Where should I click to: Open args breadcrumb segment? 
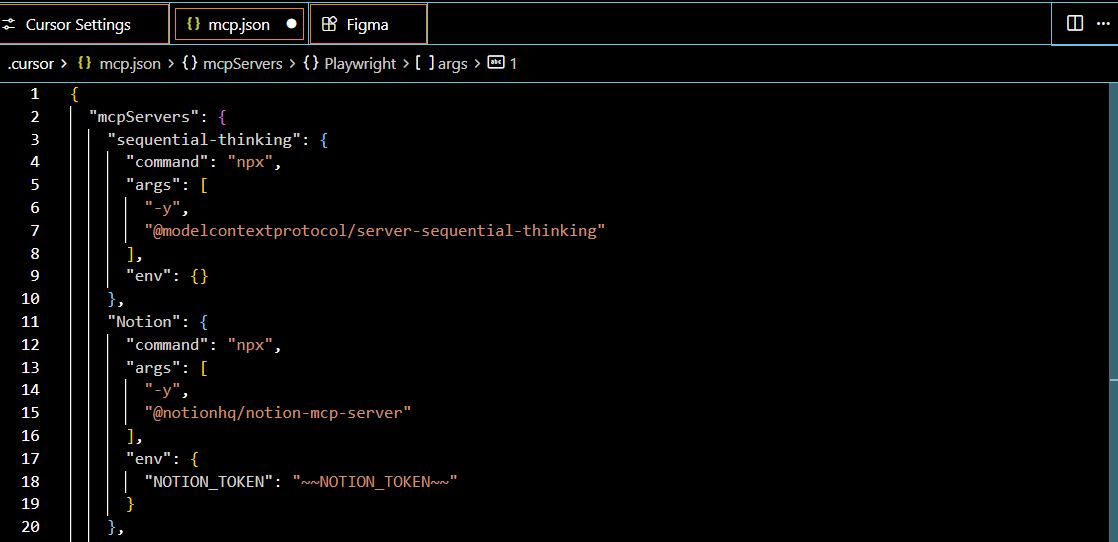(x=453, y=63)
